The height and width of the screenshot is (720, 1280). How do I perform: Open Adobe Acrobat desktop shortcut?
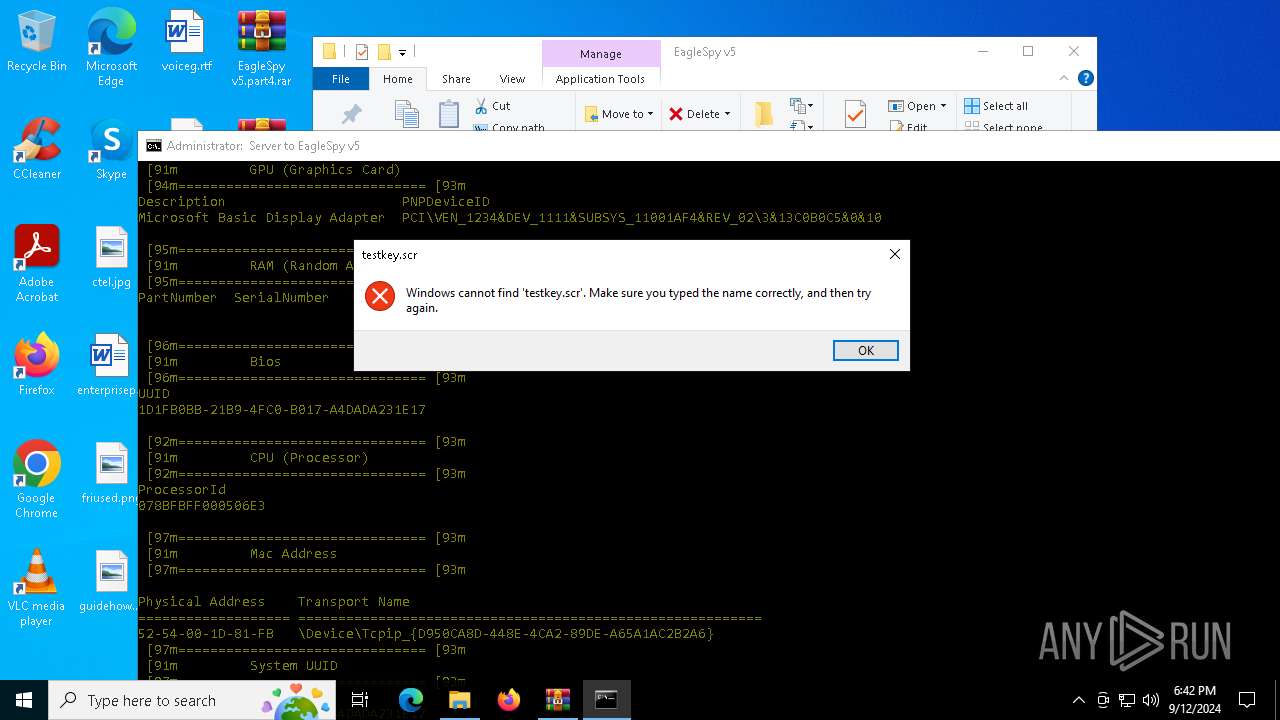click(37, 264)
